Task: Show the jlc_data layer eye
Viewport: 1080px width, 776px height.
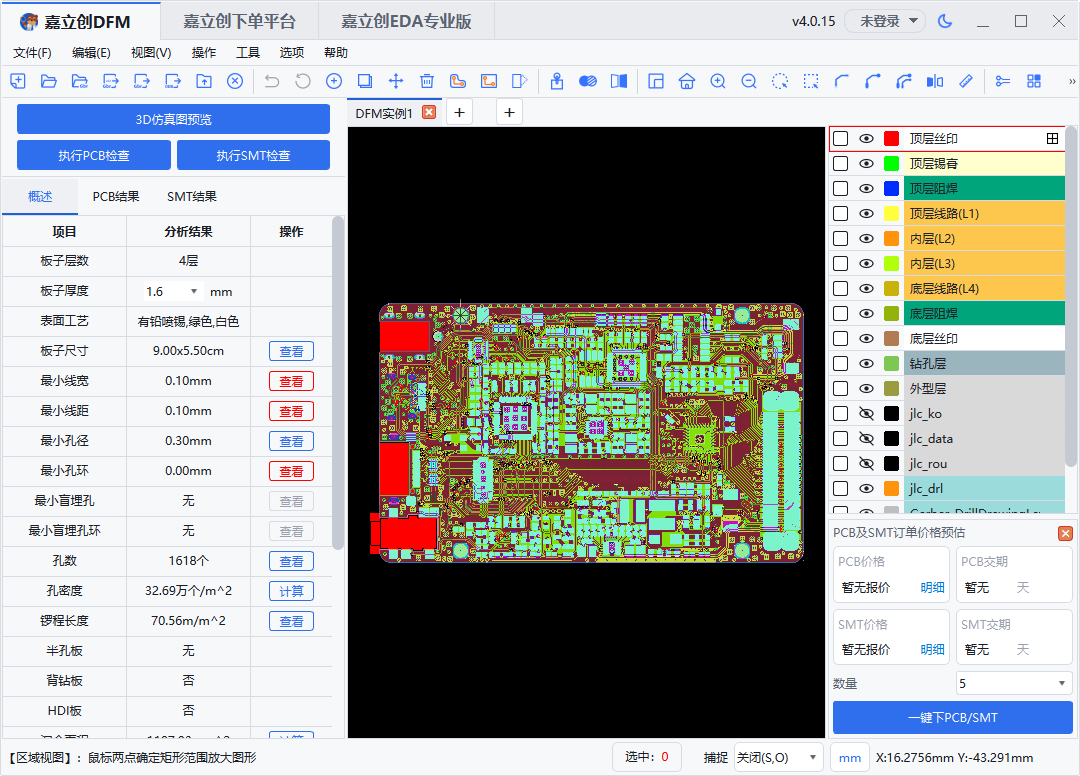Action: click(x=866, y=439)
